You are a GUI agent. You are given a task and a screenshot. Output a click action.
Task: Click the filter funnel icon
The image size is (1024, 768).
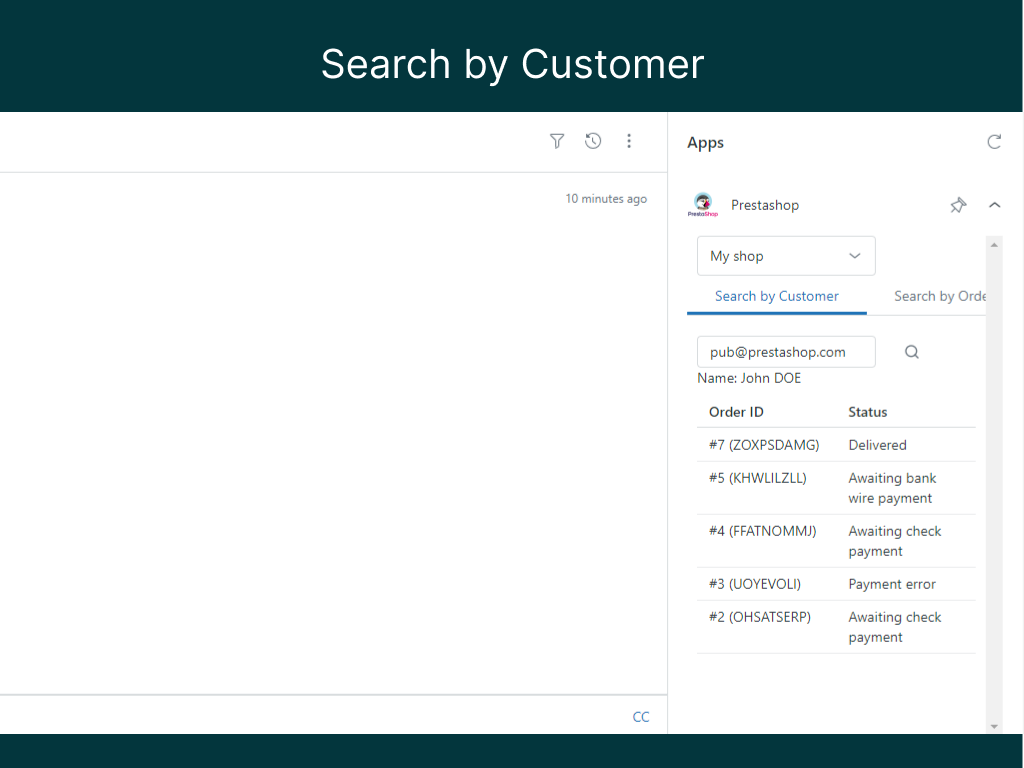click(x=557, y=141)
